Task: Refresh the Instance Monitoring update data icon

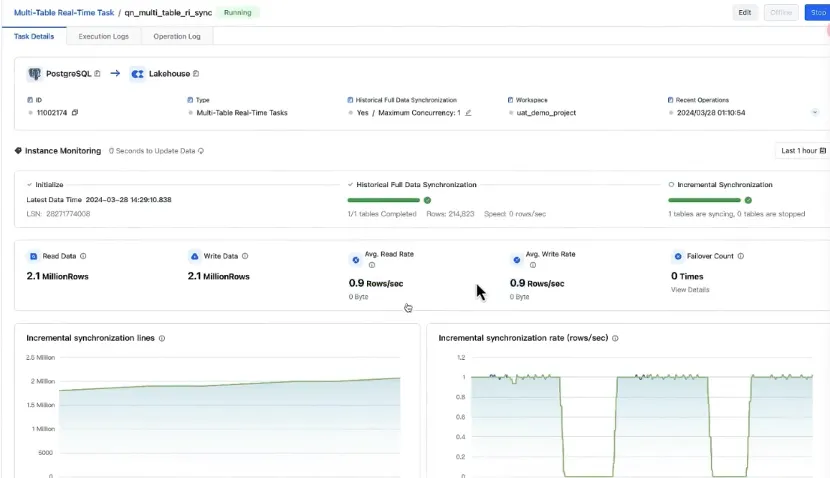Action: coord(201,151)
